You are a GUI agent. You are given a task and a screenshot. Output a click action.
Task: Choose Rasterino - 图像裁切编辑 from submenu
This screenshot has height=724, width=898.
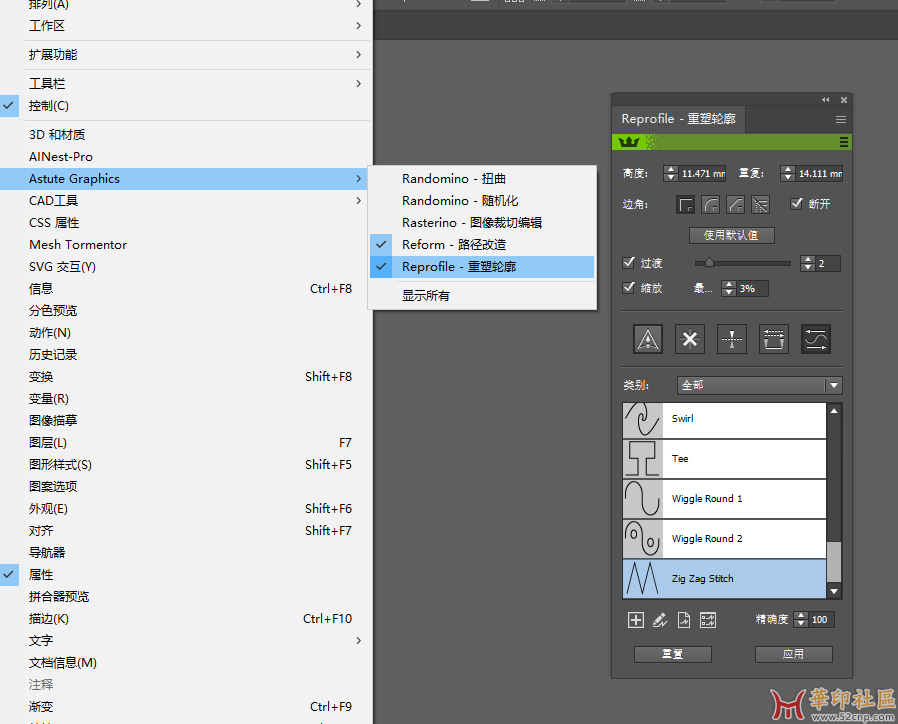click(x=482, y=223)
